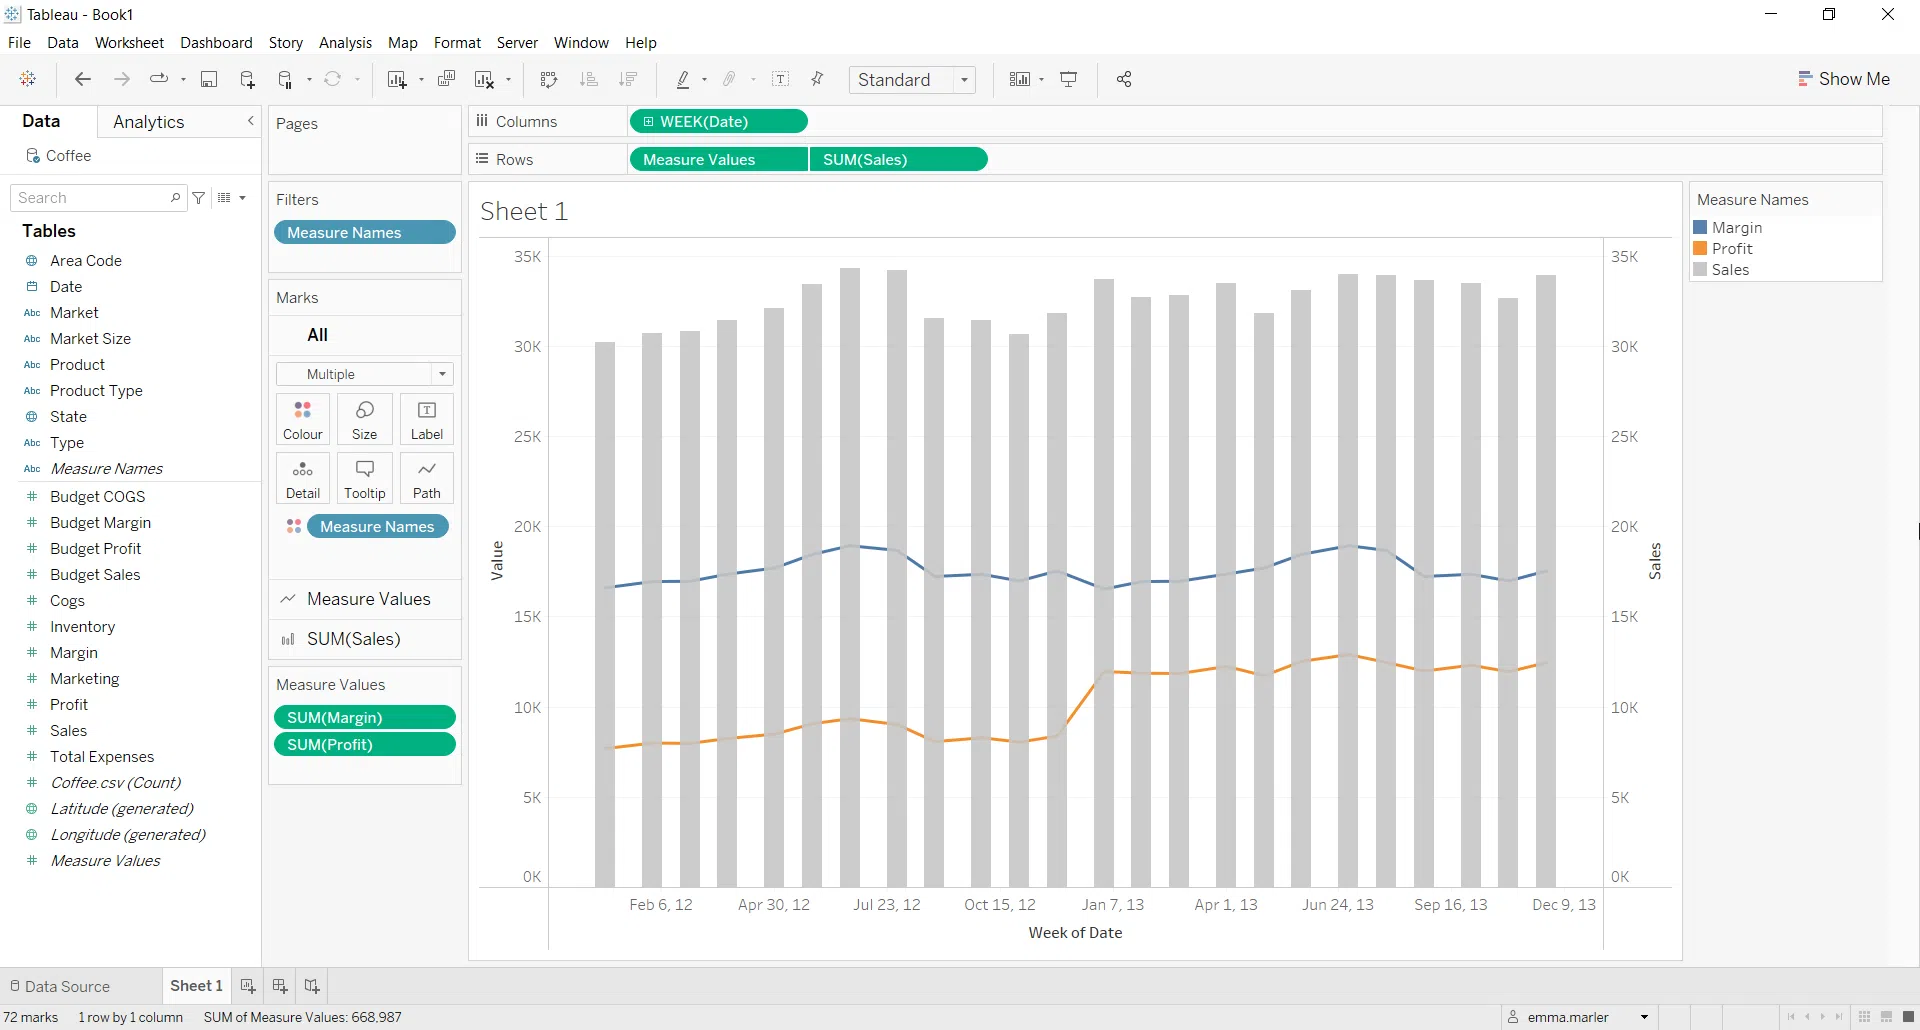The width and height of the screenshot is (1920, 1030).
Task: Click the SUM(Sales) pill in Rows
Action: point(897,159)
